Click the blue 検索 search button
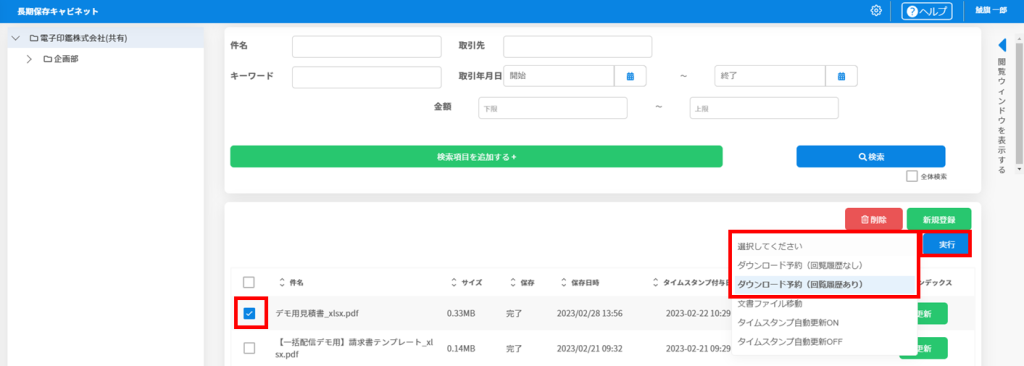 [x=871, y=157]
